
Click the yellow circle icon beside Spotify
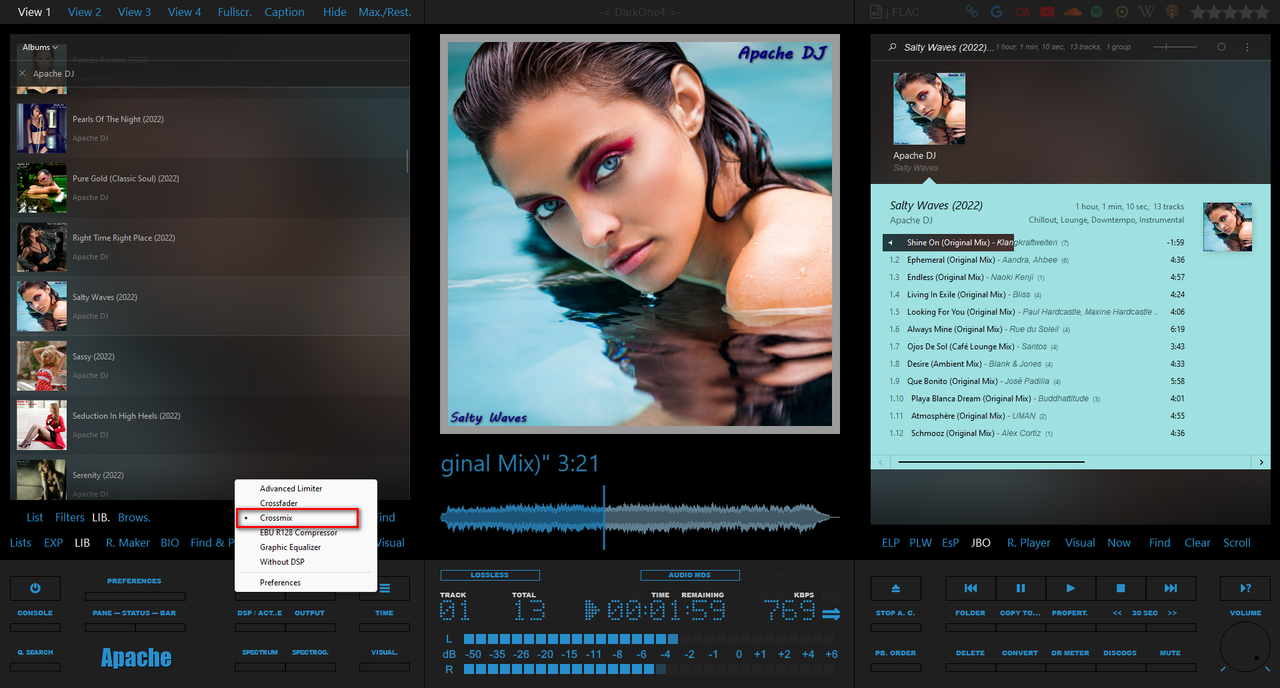point(1122,12)
